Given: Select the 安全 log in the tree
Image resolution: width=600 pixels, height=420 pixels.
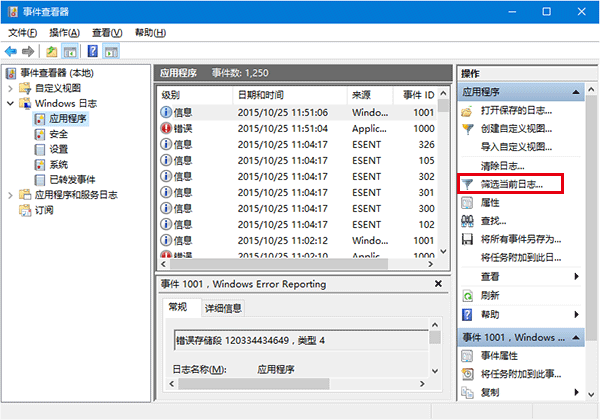Looking at the screenshot, I should coord(58,134).
